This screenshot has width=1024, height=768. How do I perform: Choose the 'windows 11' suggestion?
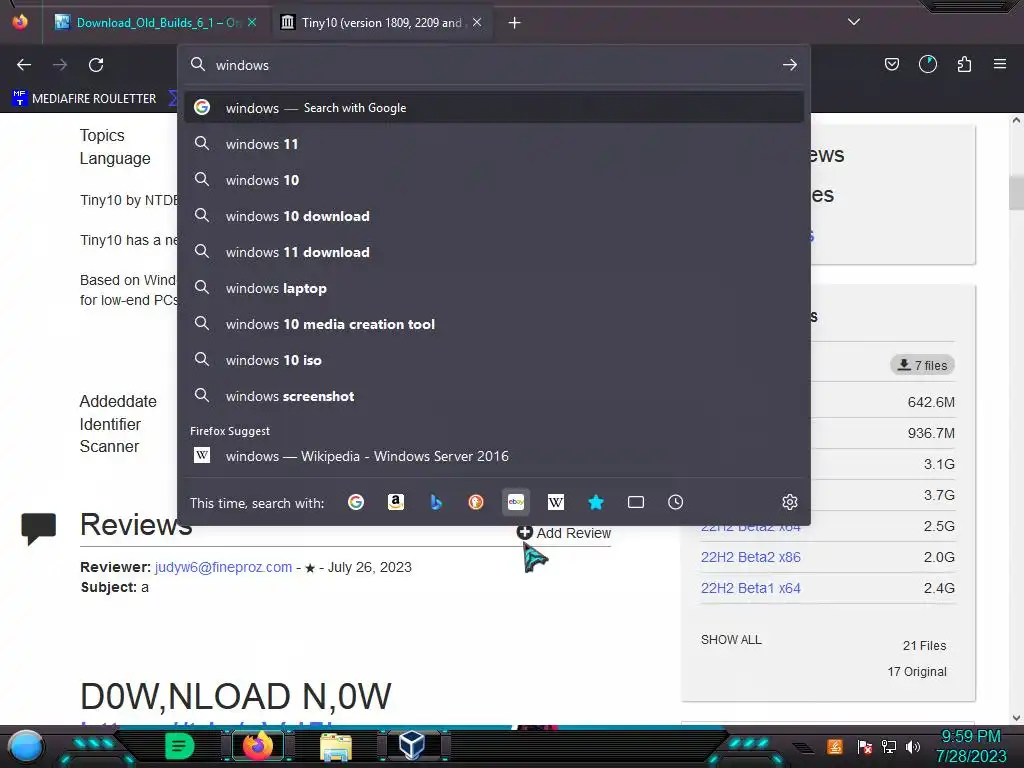click(x=494, y=144)
